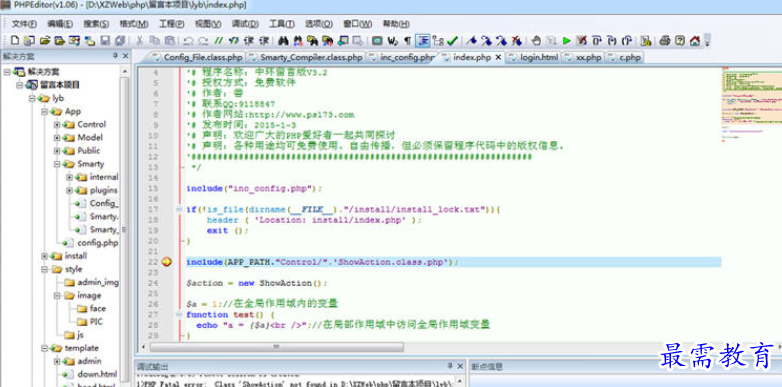Collapse the lyb folder node

pos(32,98)
